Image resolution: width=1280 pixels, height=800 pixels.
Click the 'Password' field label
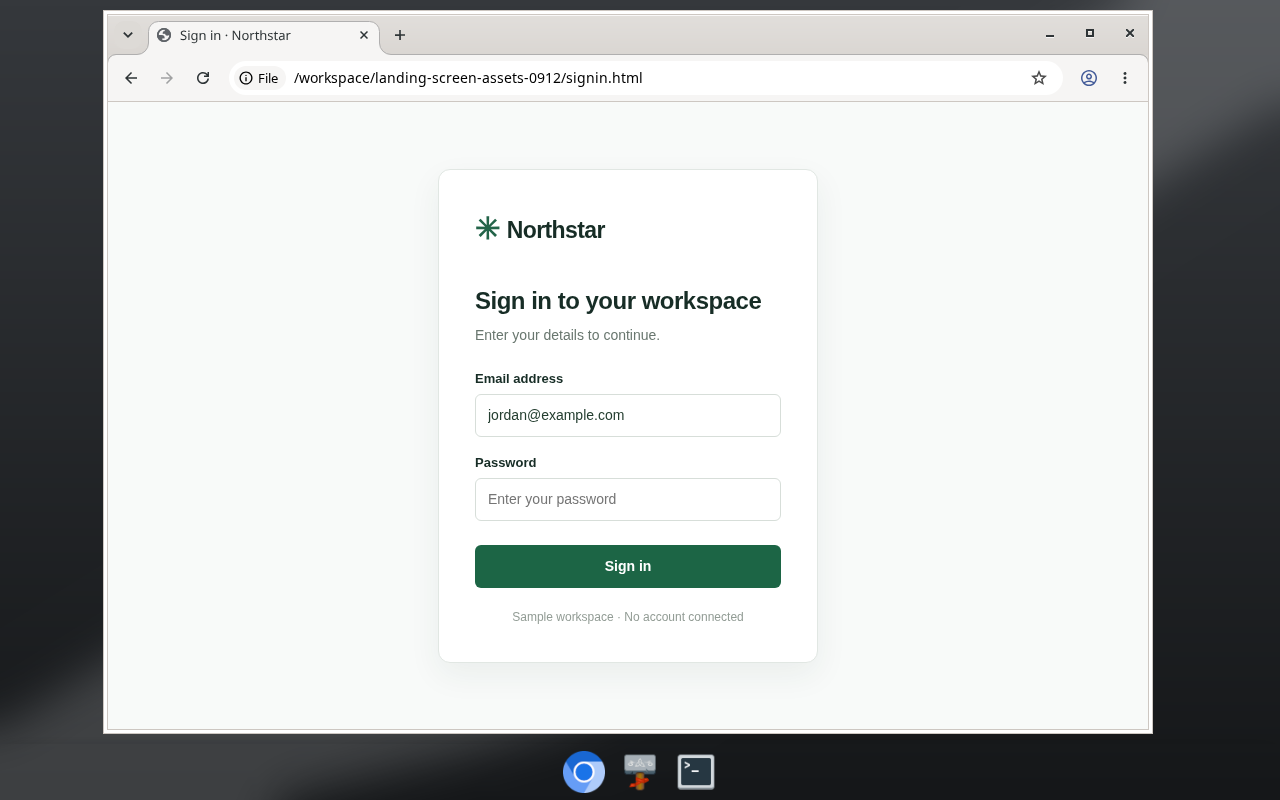(505, 463)
